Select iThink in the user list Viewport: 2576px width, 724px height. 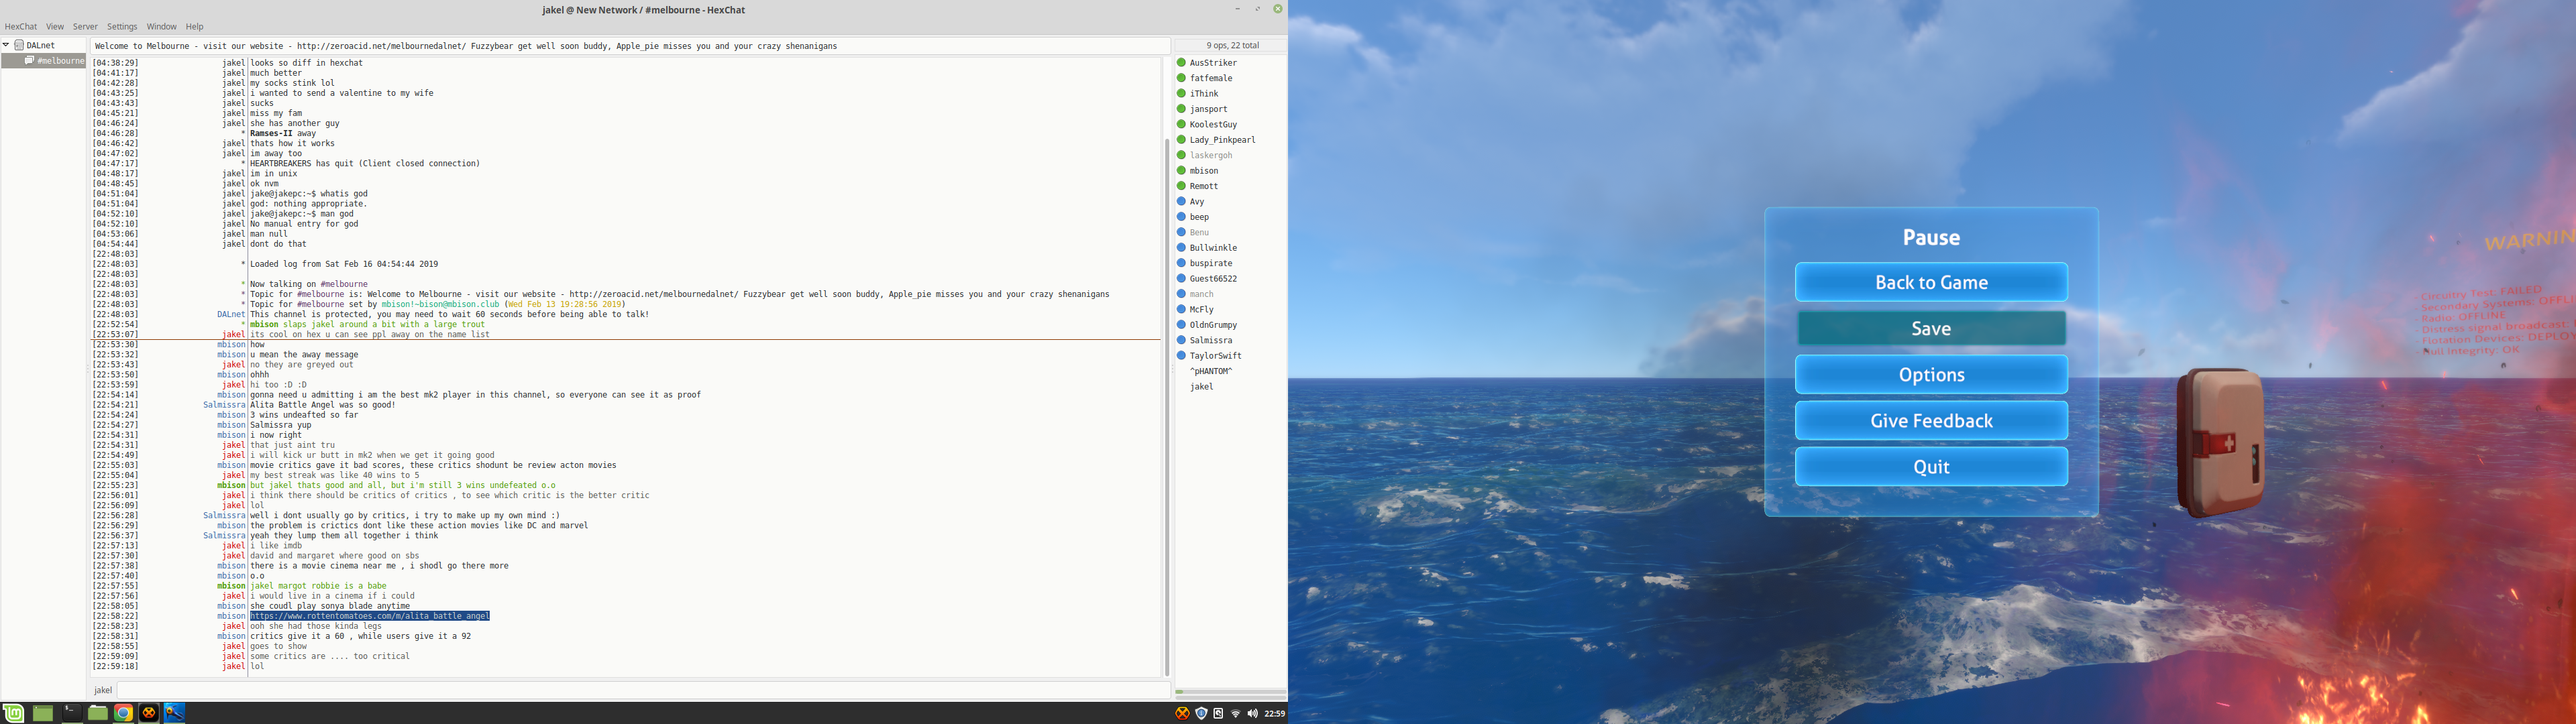coord(1204,94)
